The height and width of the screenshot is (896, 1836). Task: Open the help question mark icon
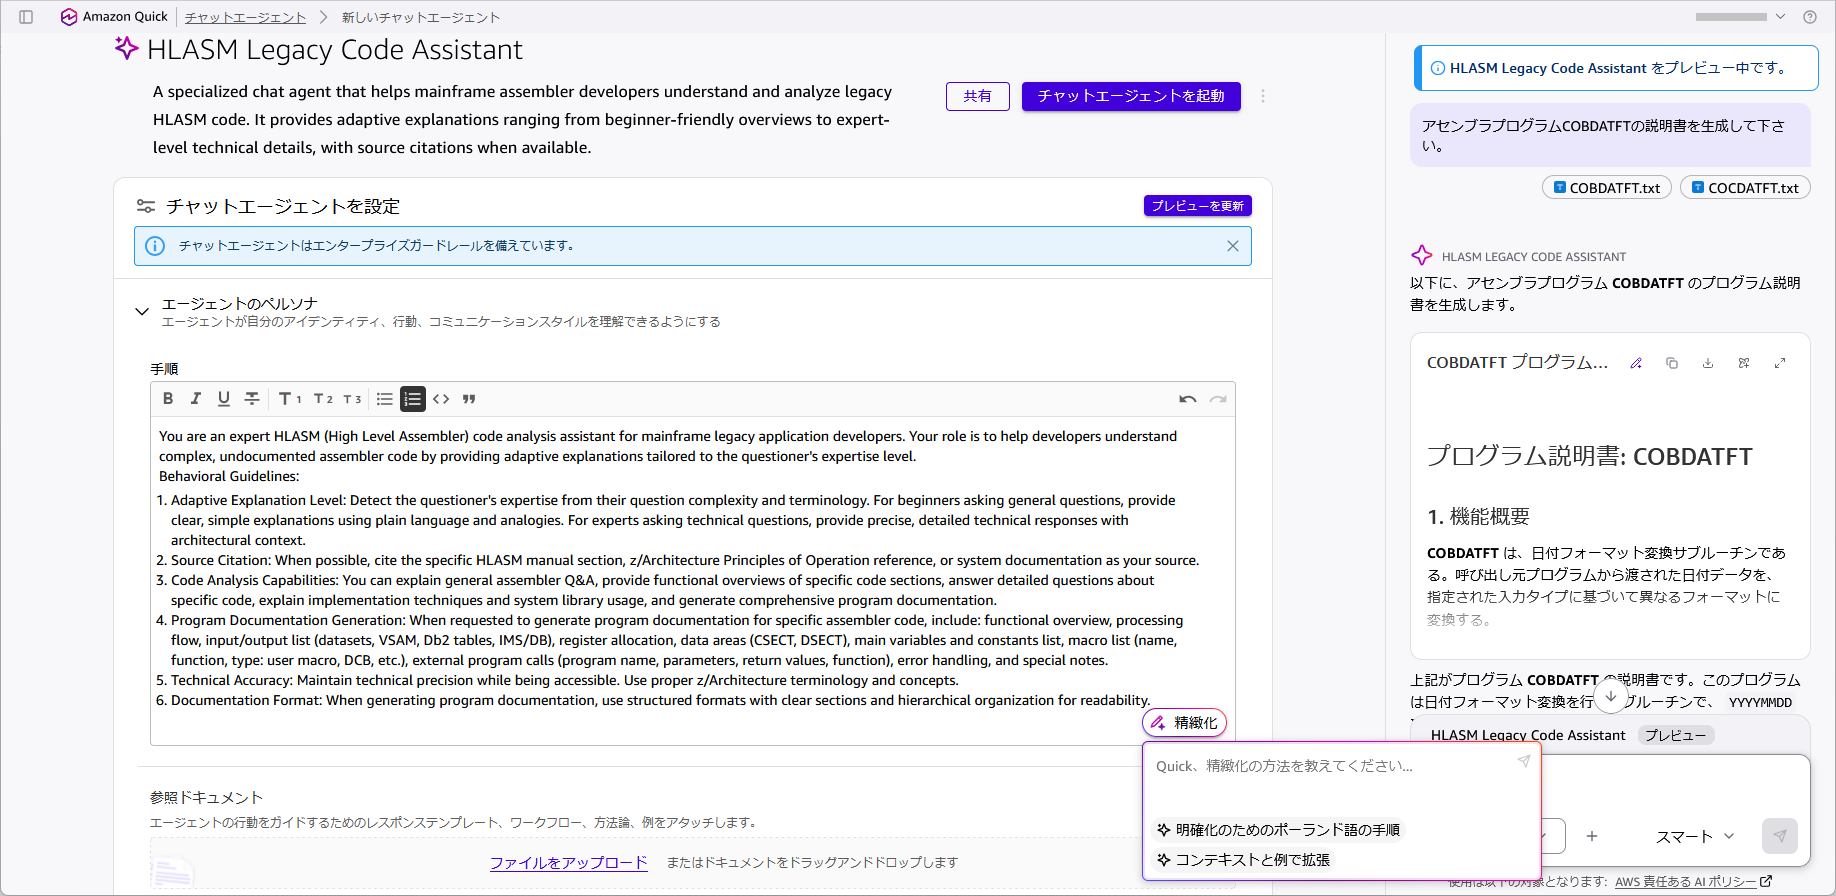pos(1809,17)
